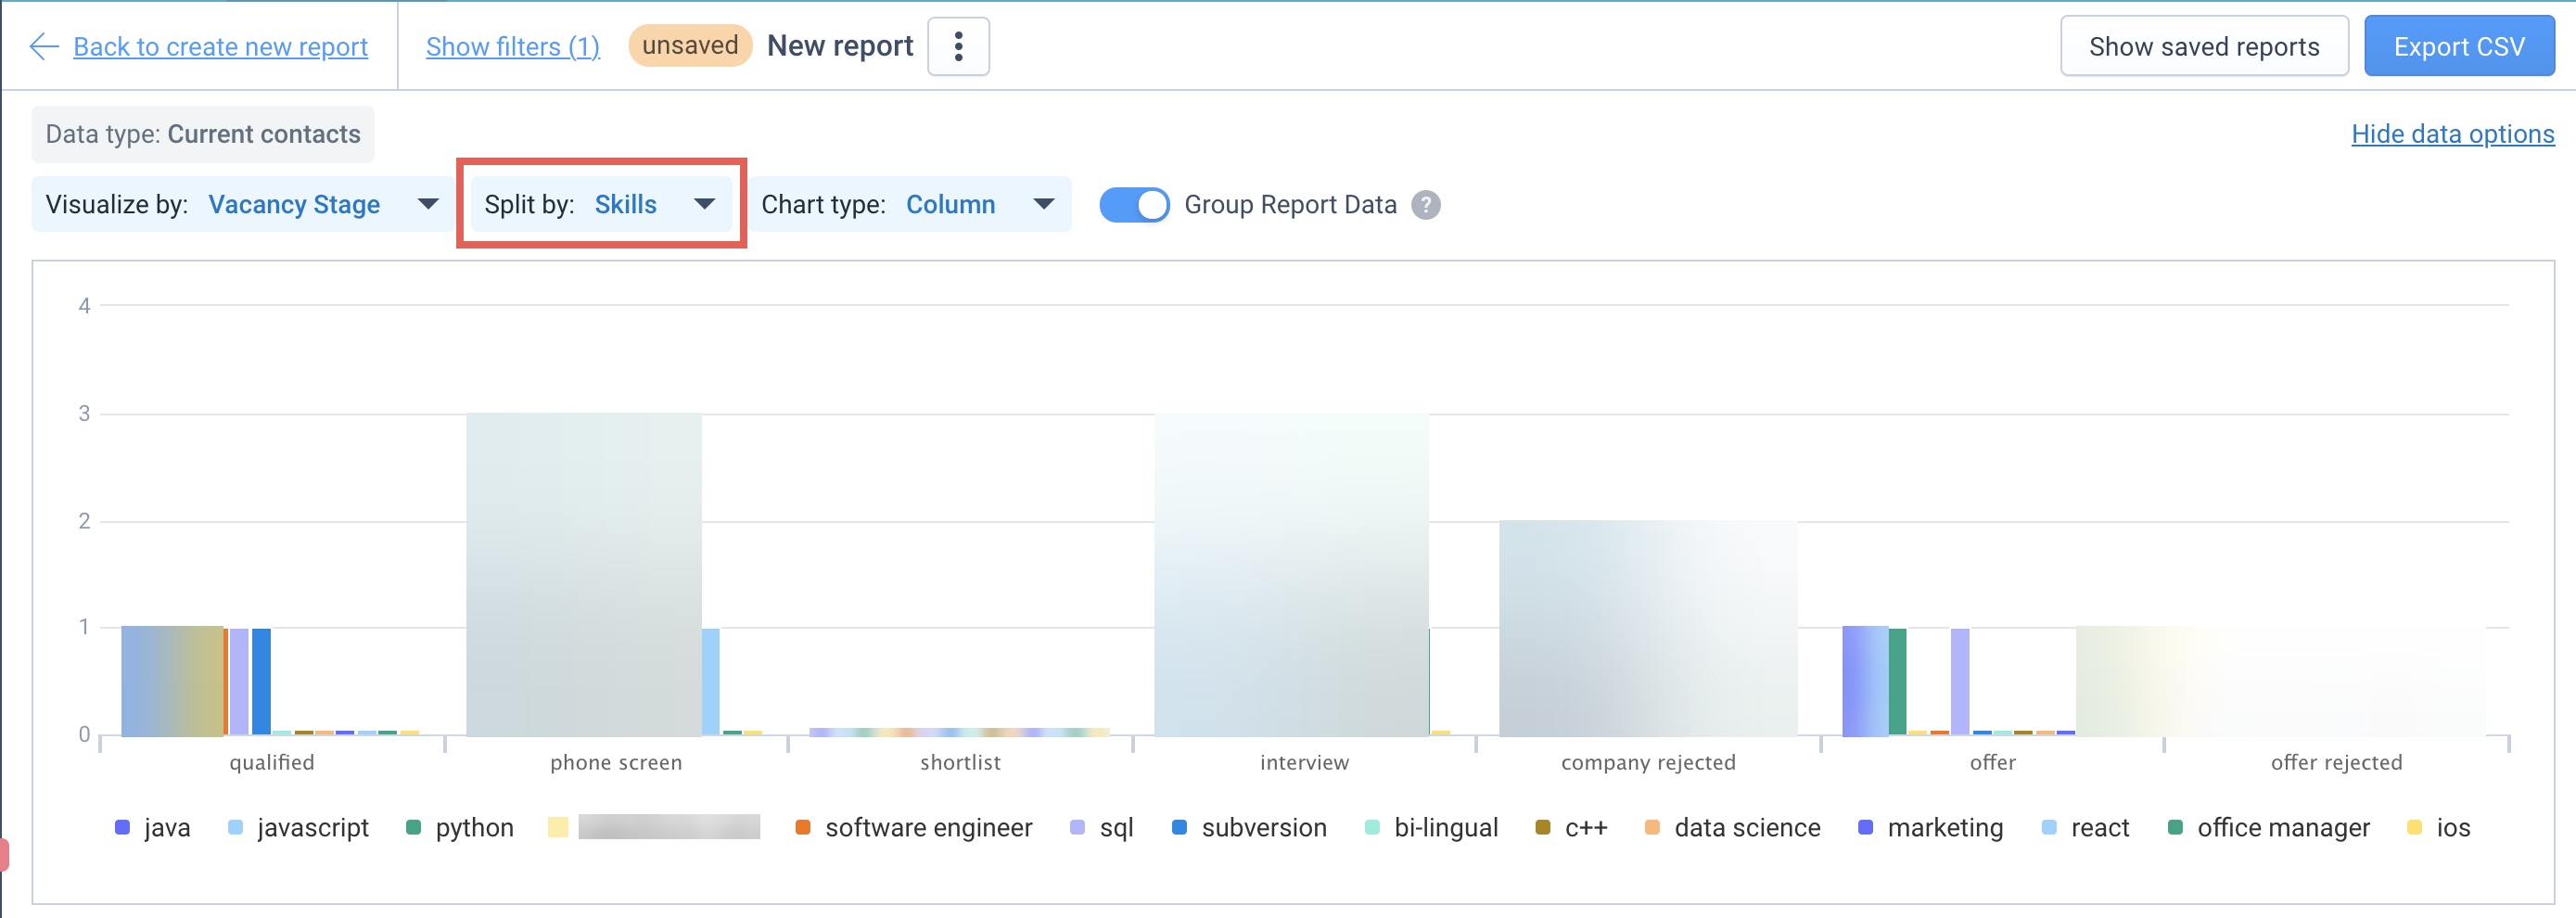Click the subversion bar in qualified group
This screenshot has width=2576, height=918.
tap(261, 682)
